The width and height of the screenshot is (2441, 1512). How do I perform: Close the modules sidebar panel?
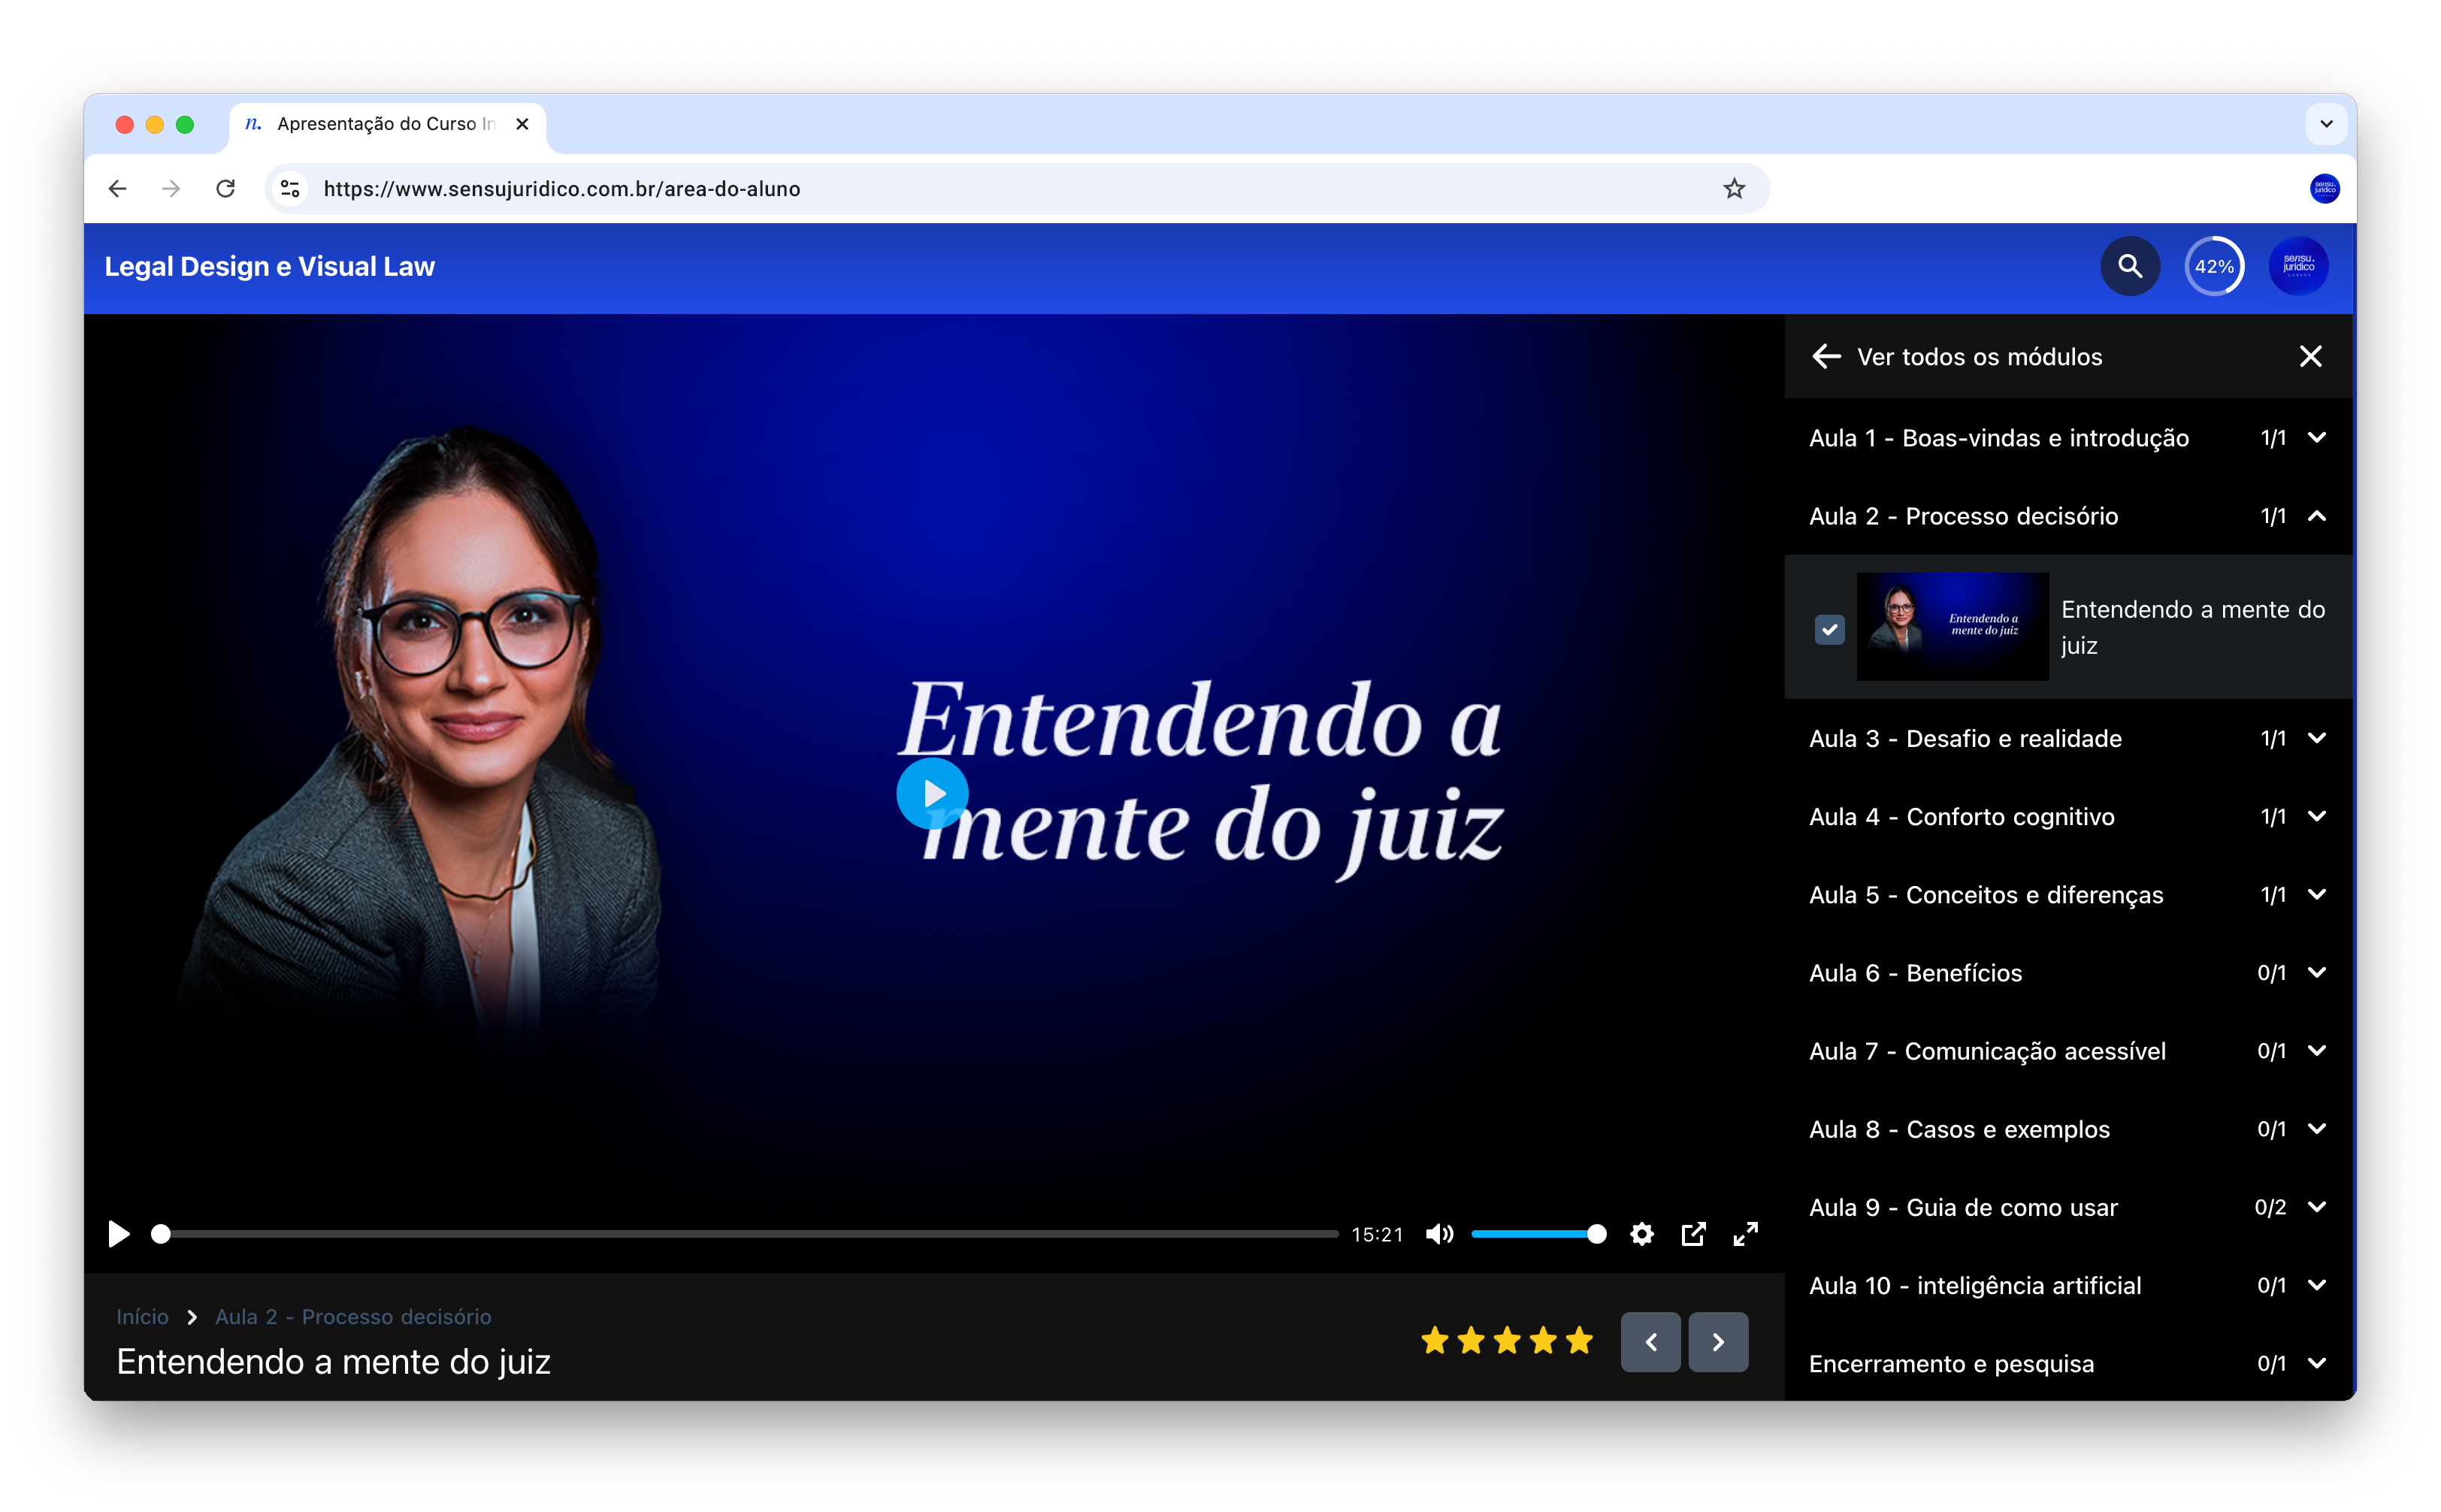(x=2311, y=356)
